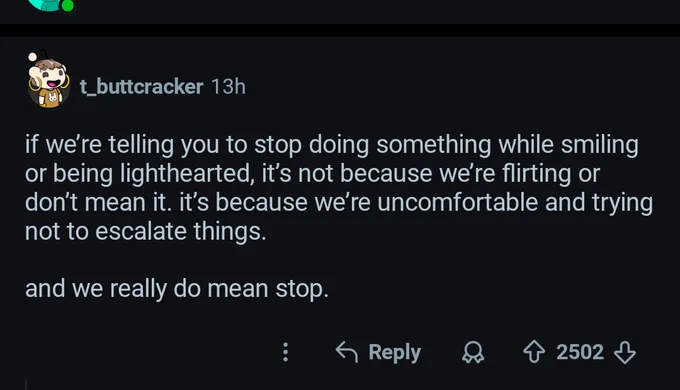This screenshot has height=390, width=680.
Task: Click the black divider bar above the comment
Action: [340, 30]
